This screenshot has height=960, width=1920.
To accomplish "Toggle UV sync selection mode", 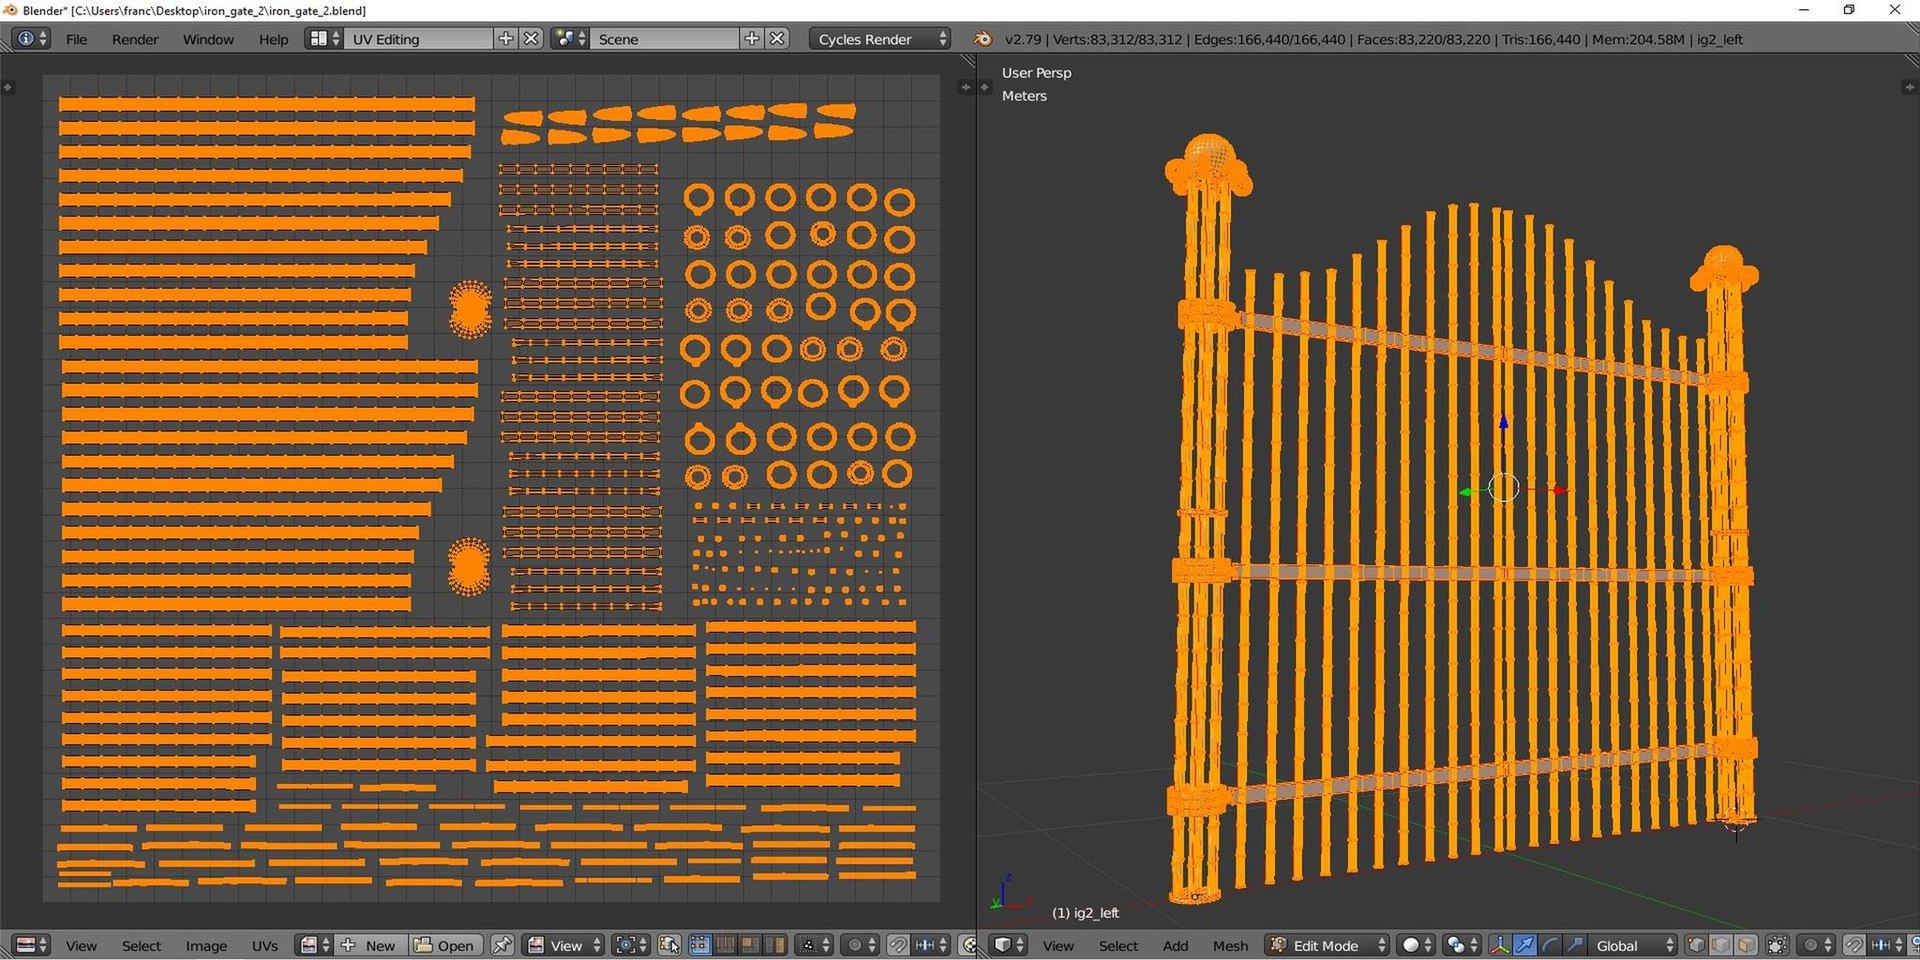I will click(669, 945).
